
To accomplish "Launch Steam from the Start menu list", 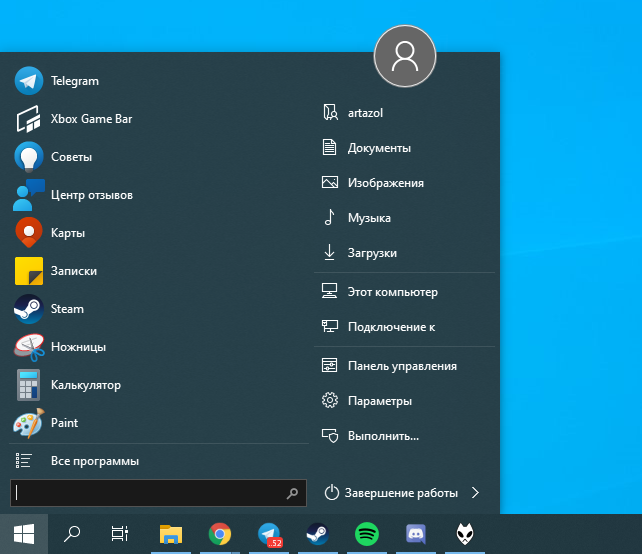I will [x=159, y=309].
